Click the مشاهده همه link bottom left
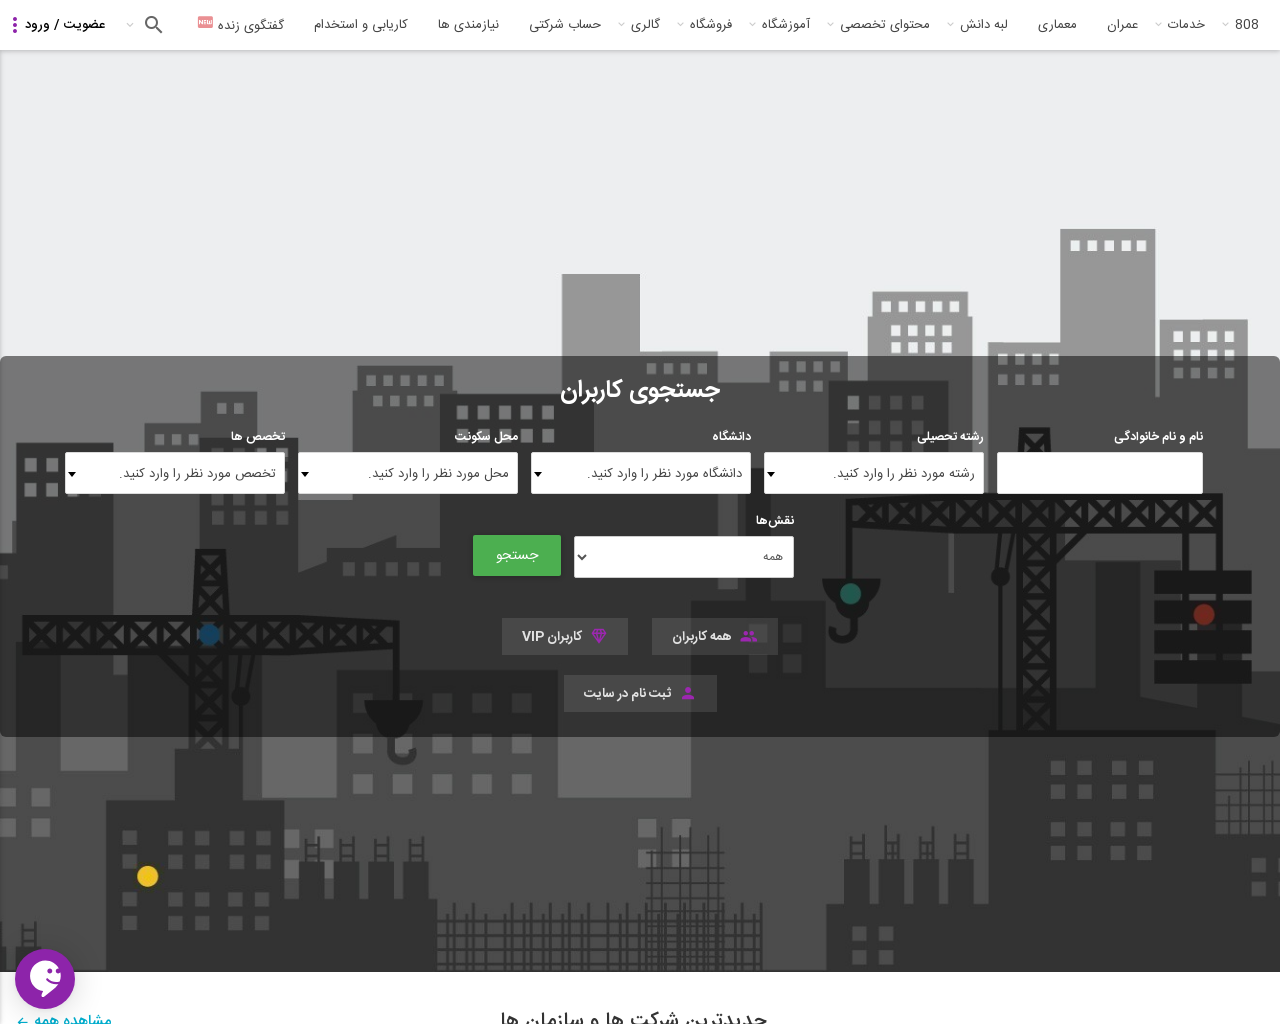This screenshot has height=1024, width=1280. (63, 1018)
